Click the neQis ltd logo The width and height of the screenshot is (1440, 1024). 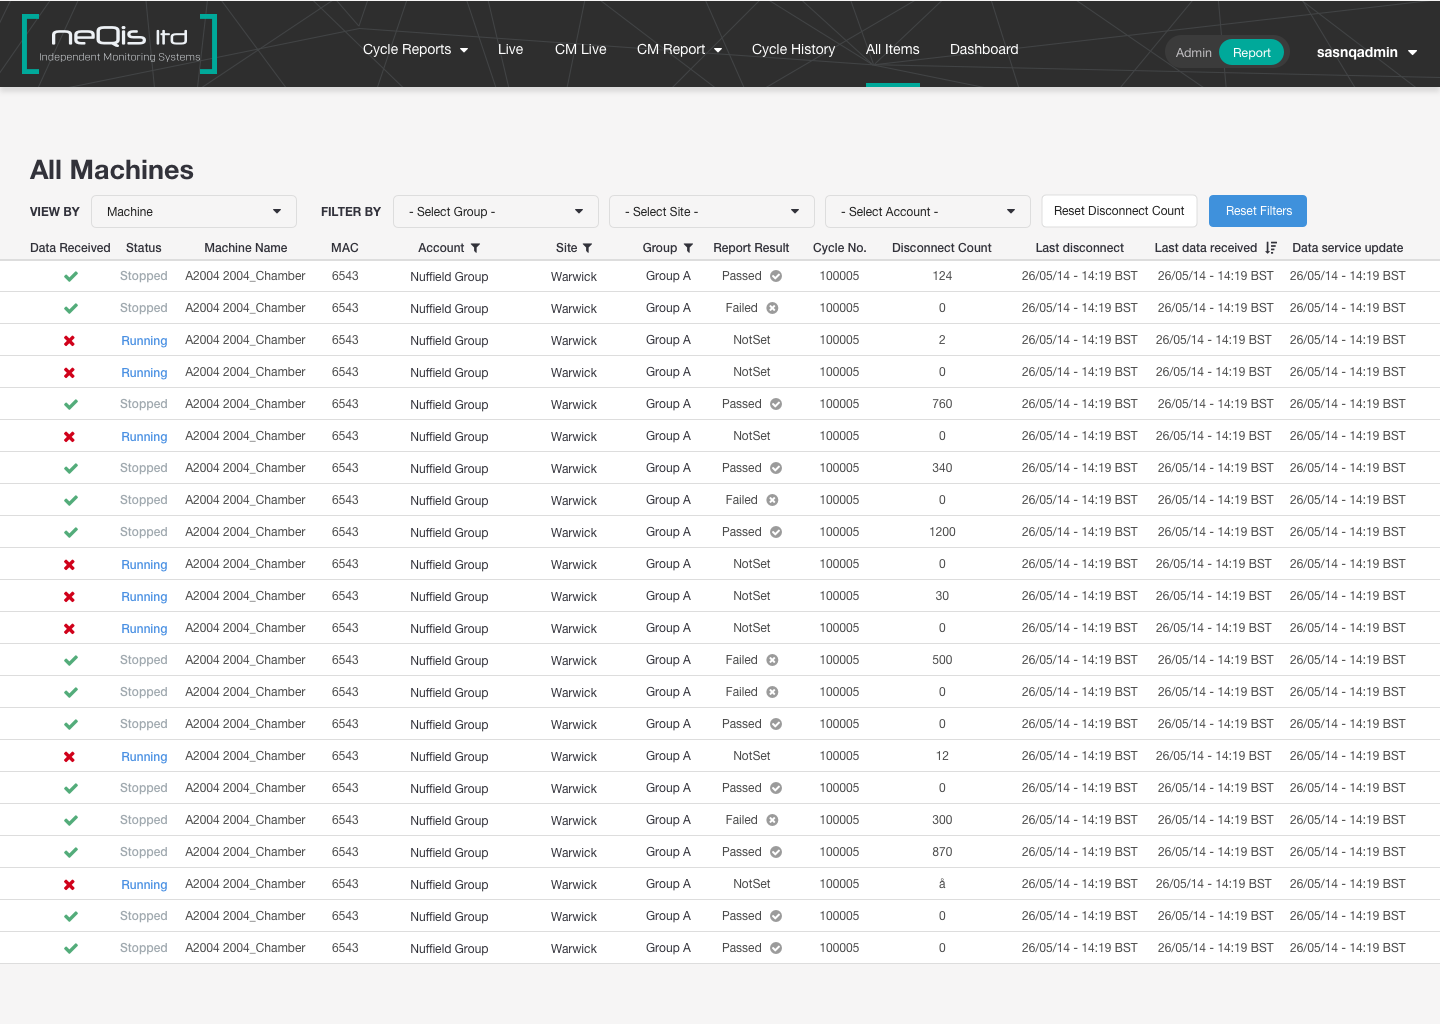pyautogui.click(x=118, y=43)
